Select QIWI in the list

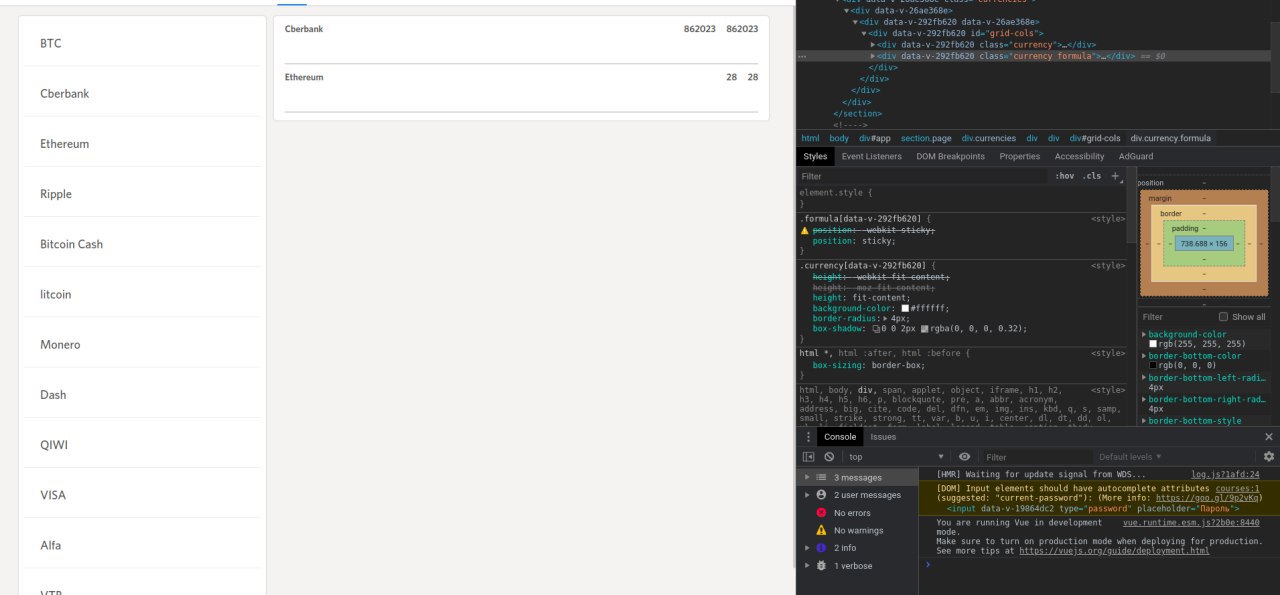point(142,445)
